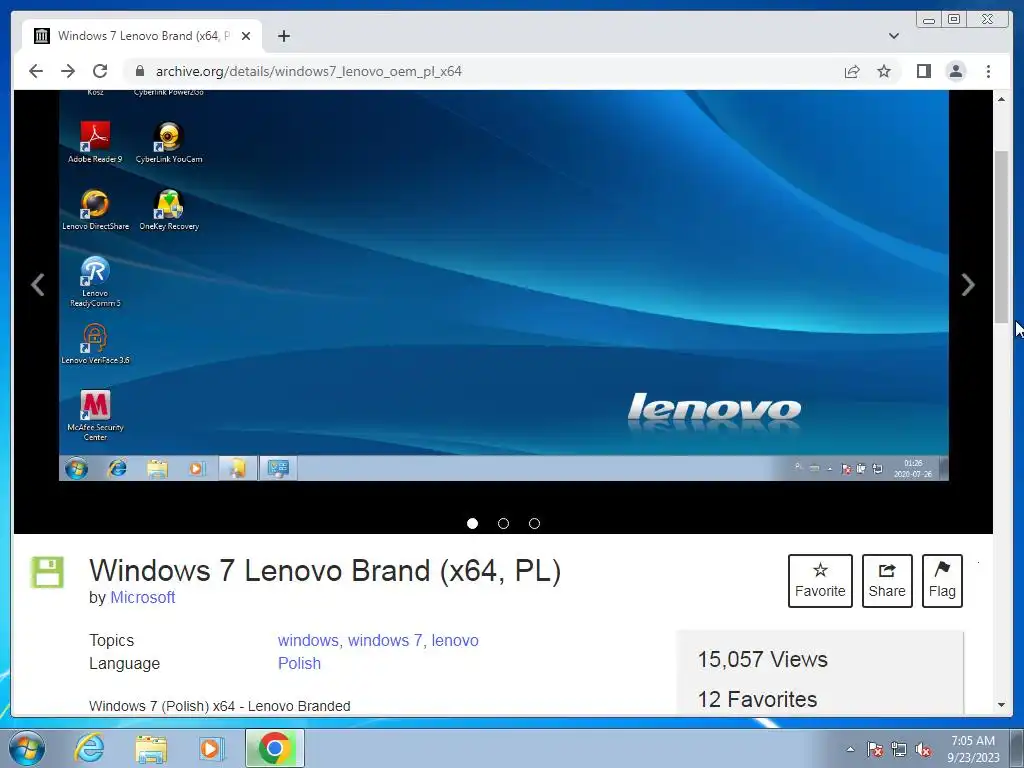Click the Share button for this item
This screenshot has width=1024, height=768.
887,581
